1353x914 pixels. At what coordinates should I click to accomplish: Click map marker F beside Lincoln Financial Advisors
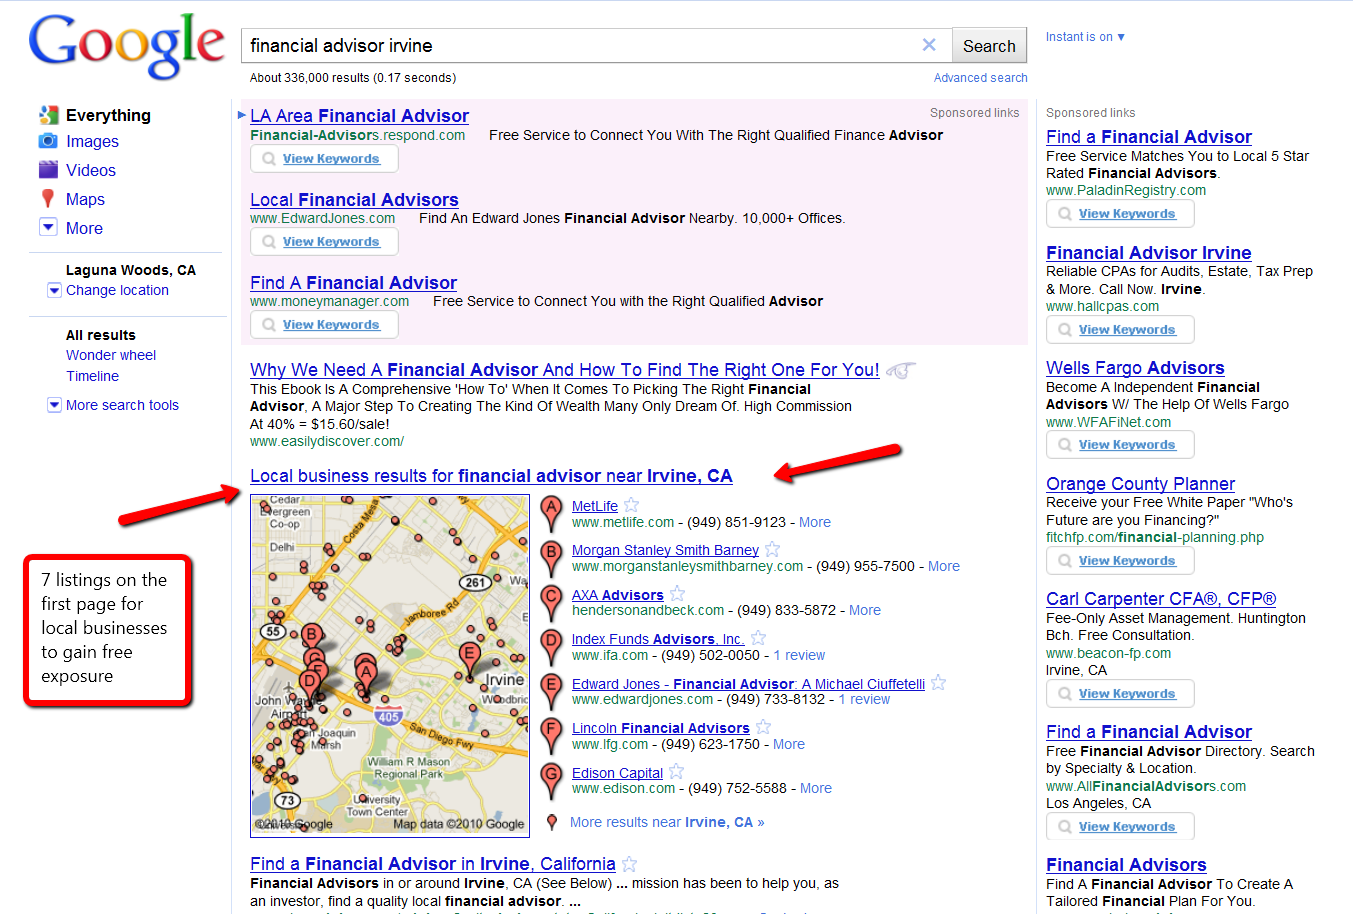[x=551, y=735]
